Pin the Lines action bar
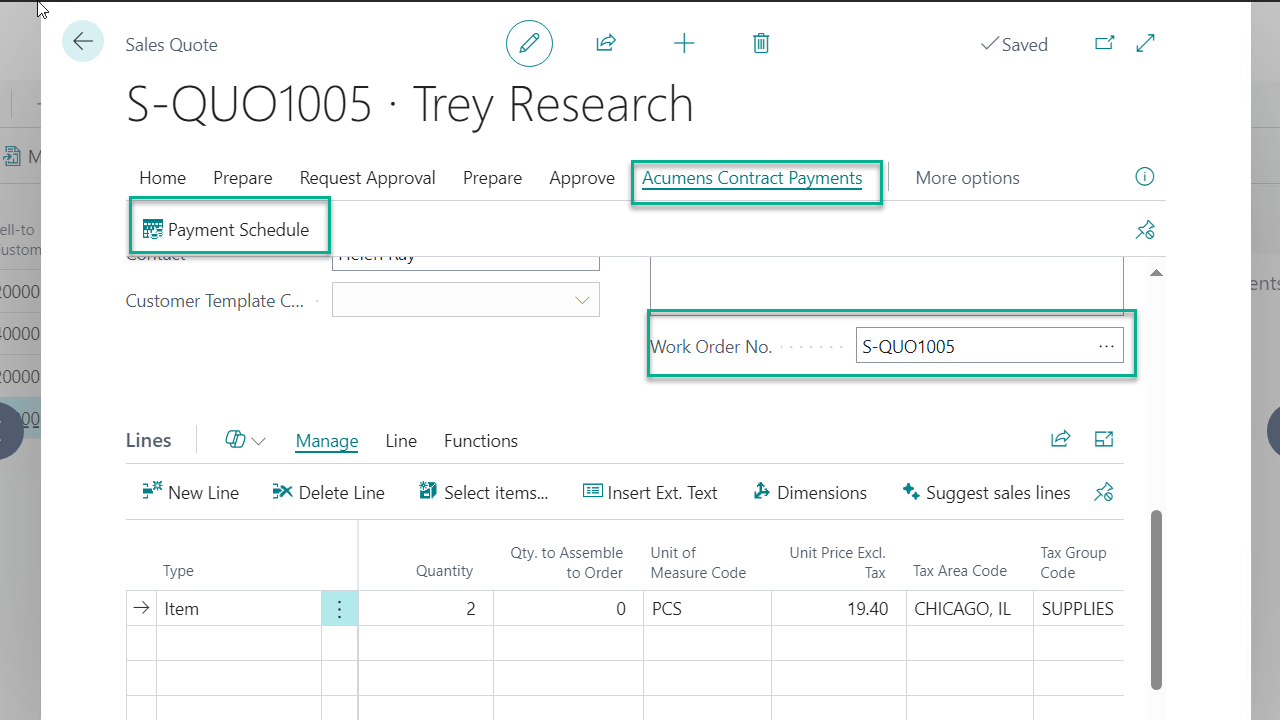This screenshot has width=1280, height=720. (x=1104, y=492)
